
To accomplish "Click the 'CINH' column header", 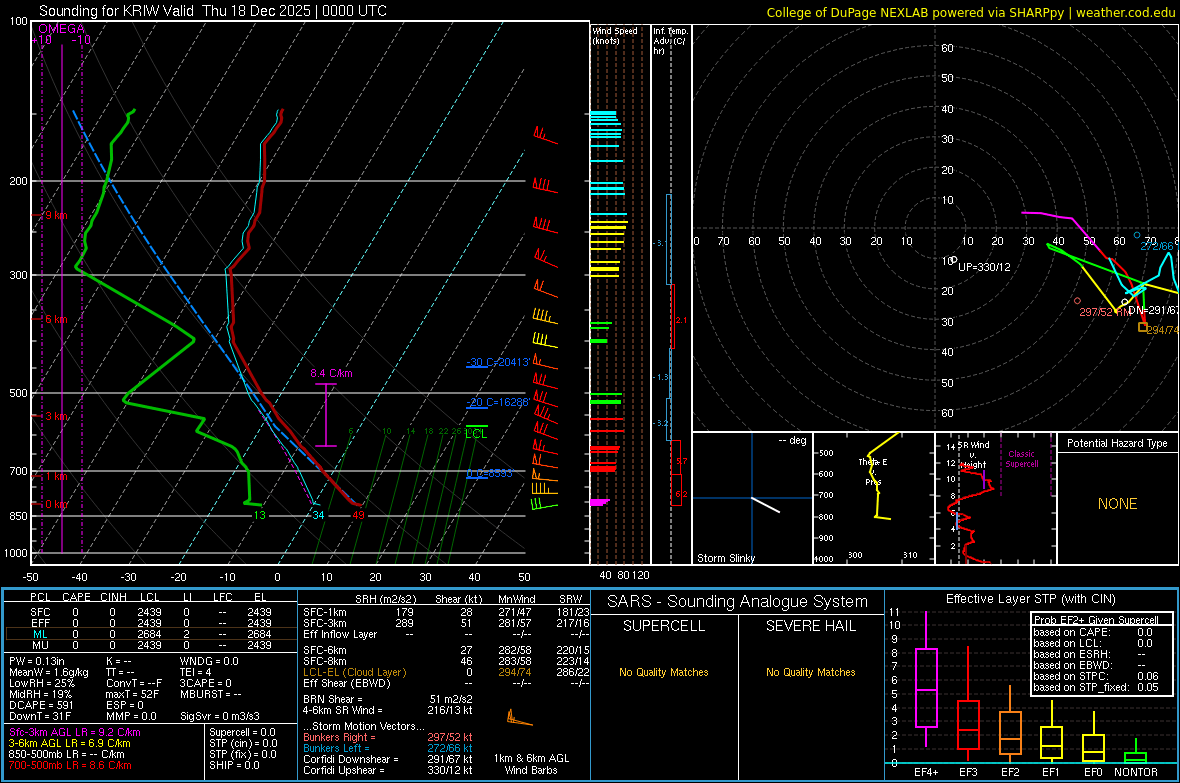I will coord(114,597).
